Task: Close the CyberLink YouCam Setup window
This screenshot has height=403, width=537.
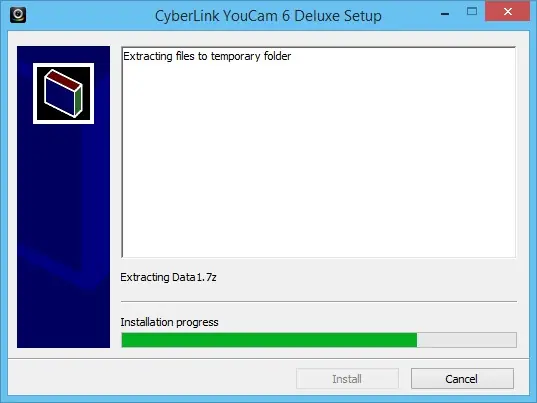Action: point(508,12)
